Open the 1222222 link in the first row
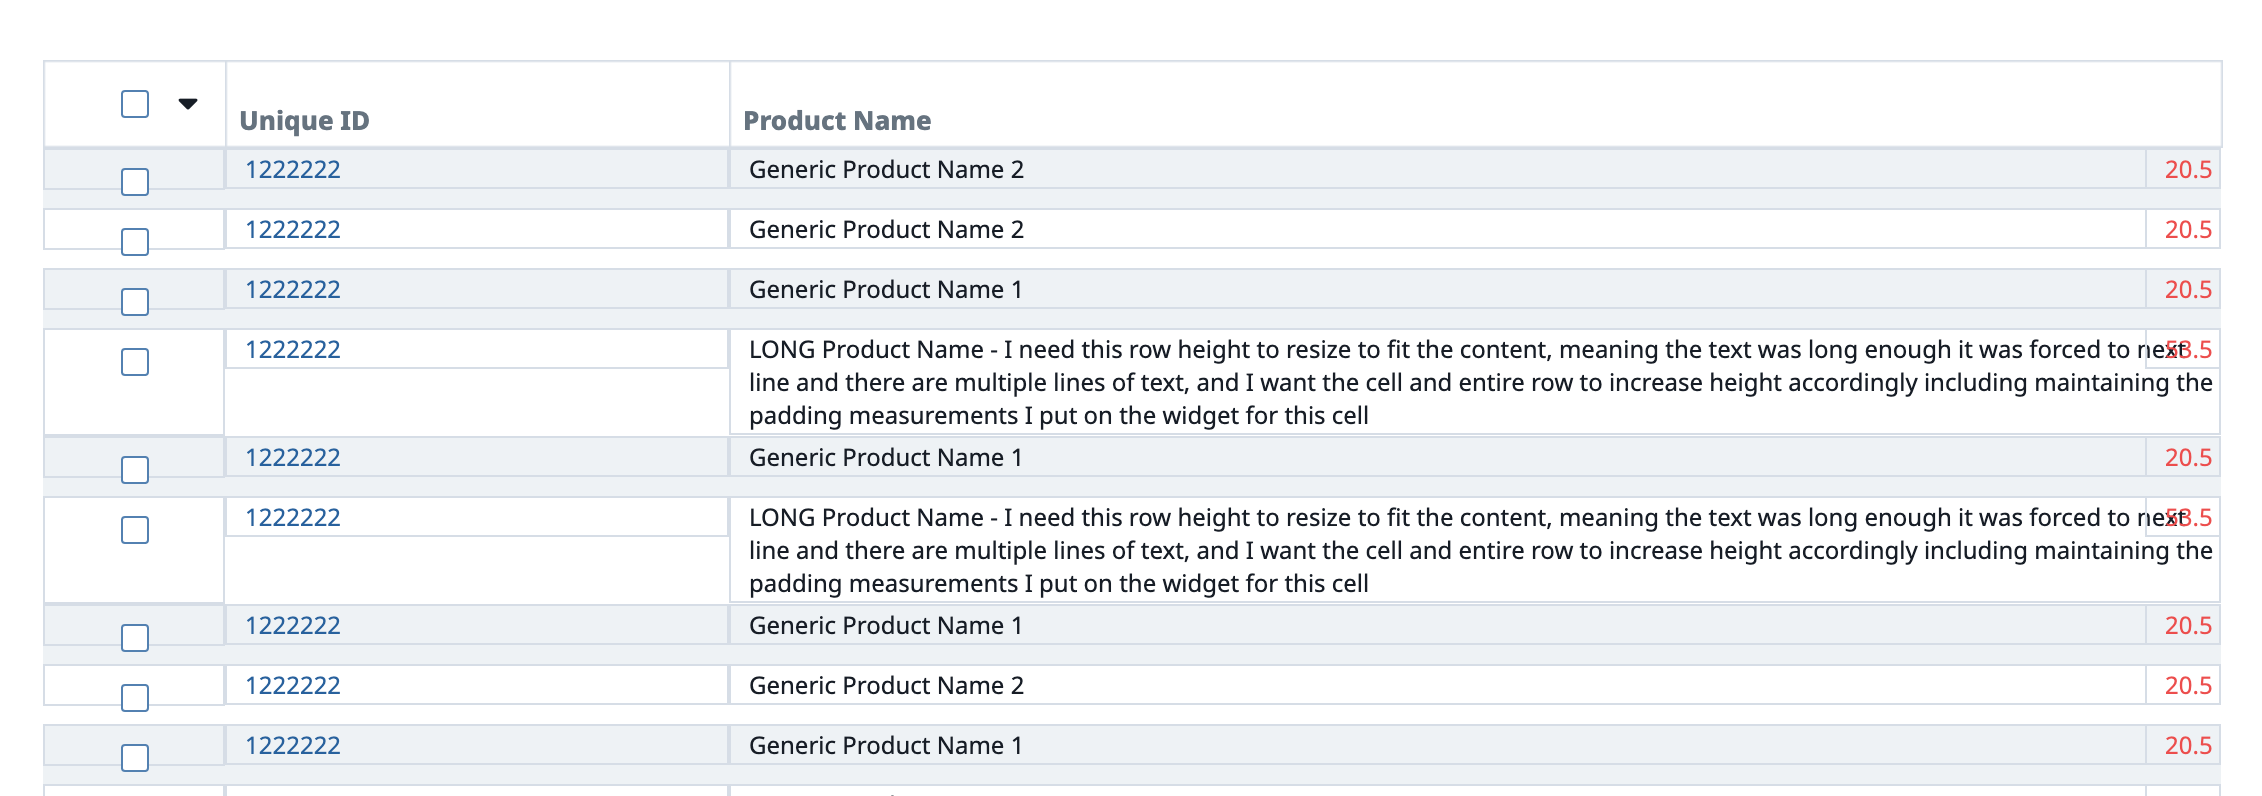 pyautogui.click(x=293, y=170)
